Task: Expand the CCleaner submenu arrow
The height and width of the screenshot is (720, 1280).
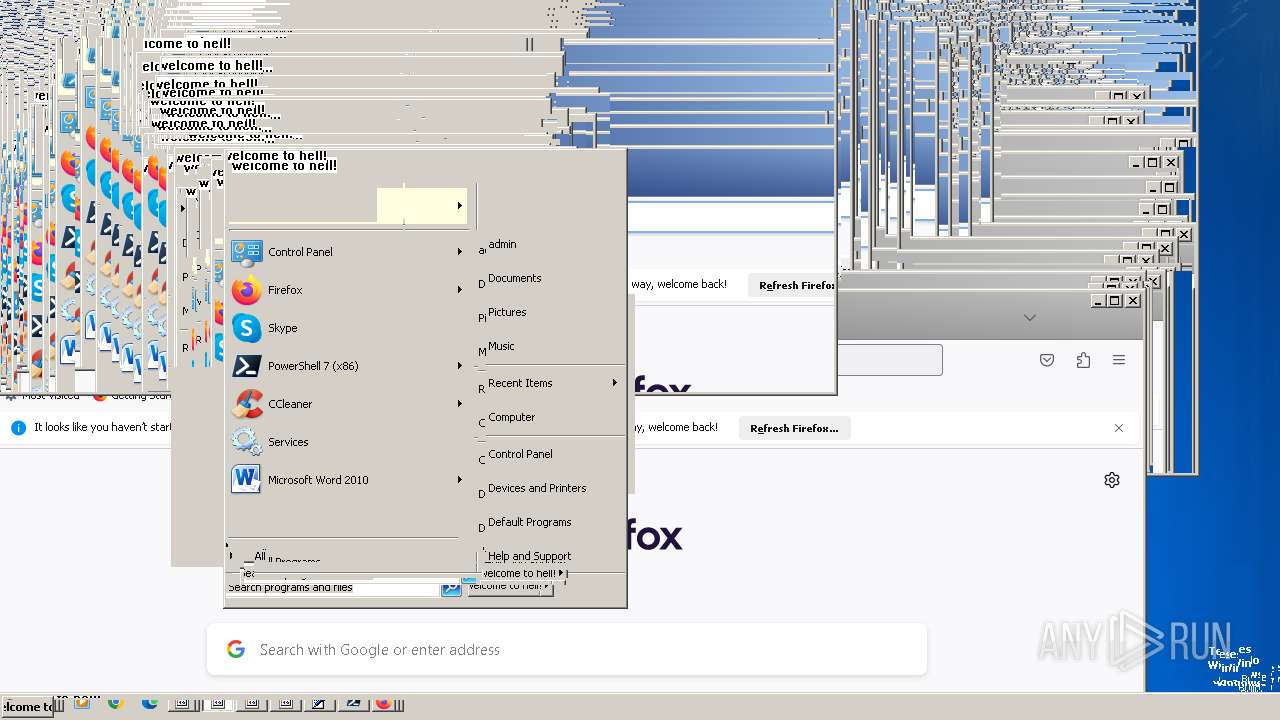Action: tap(460, 404)
